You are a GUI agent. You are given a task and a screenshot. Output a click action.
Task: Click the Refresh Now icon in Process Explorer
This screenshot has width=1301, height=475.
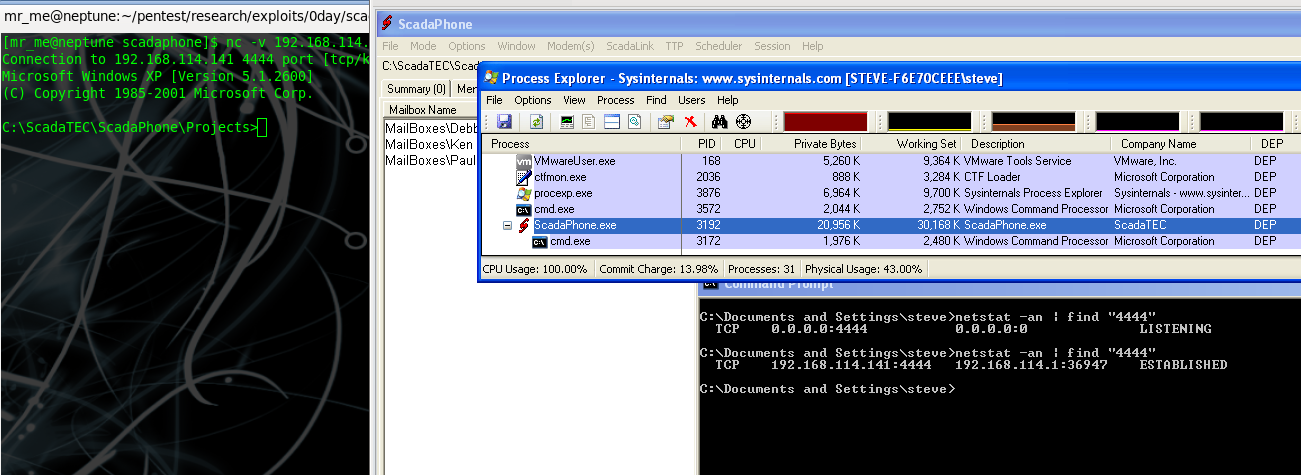[x=536, y=122]
